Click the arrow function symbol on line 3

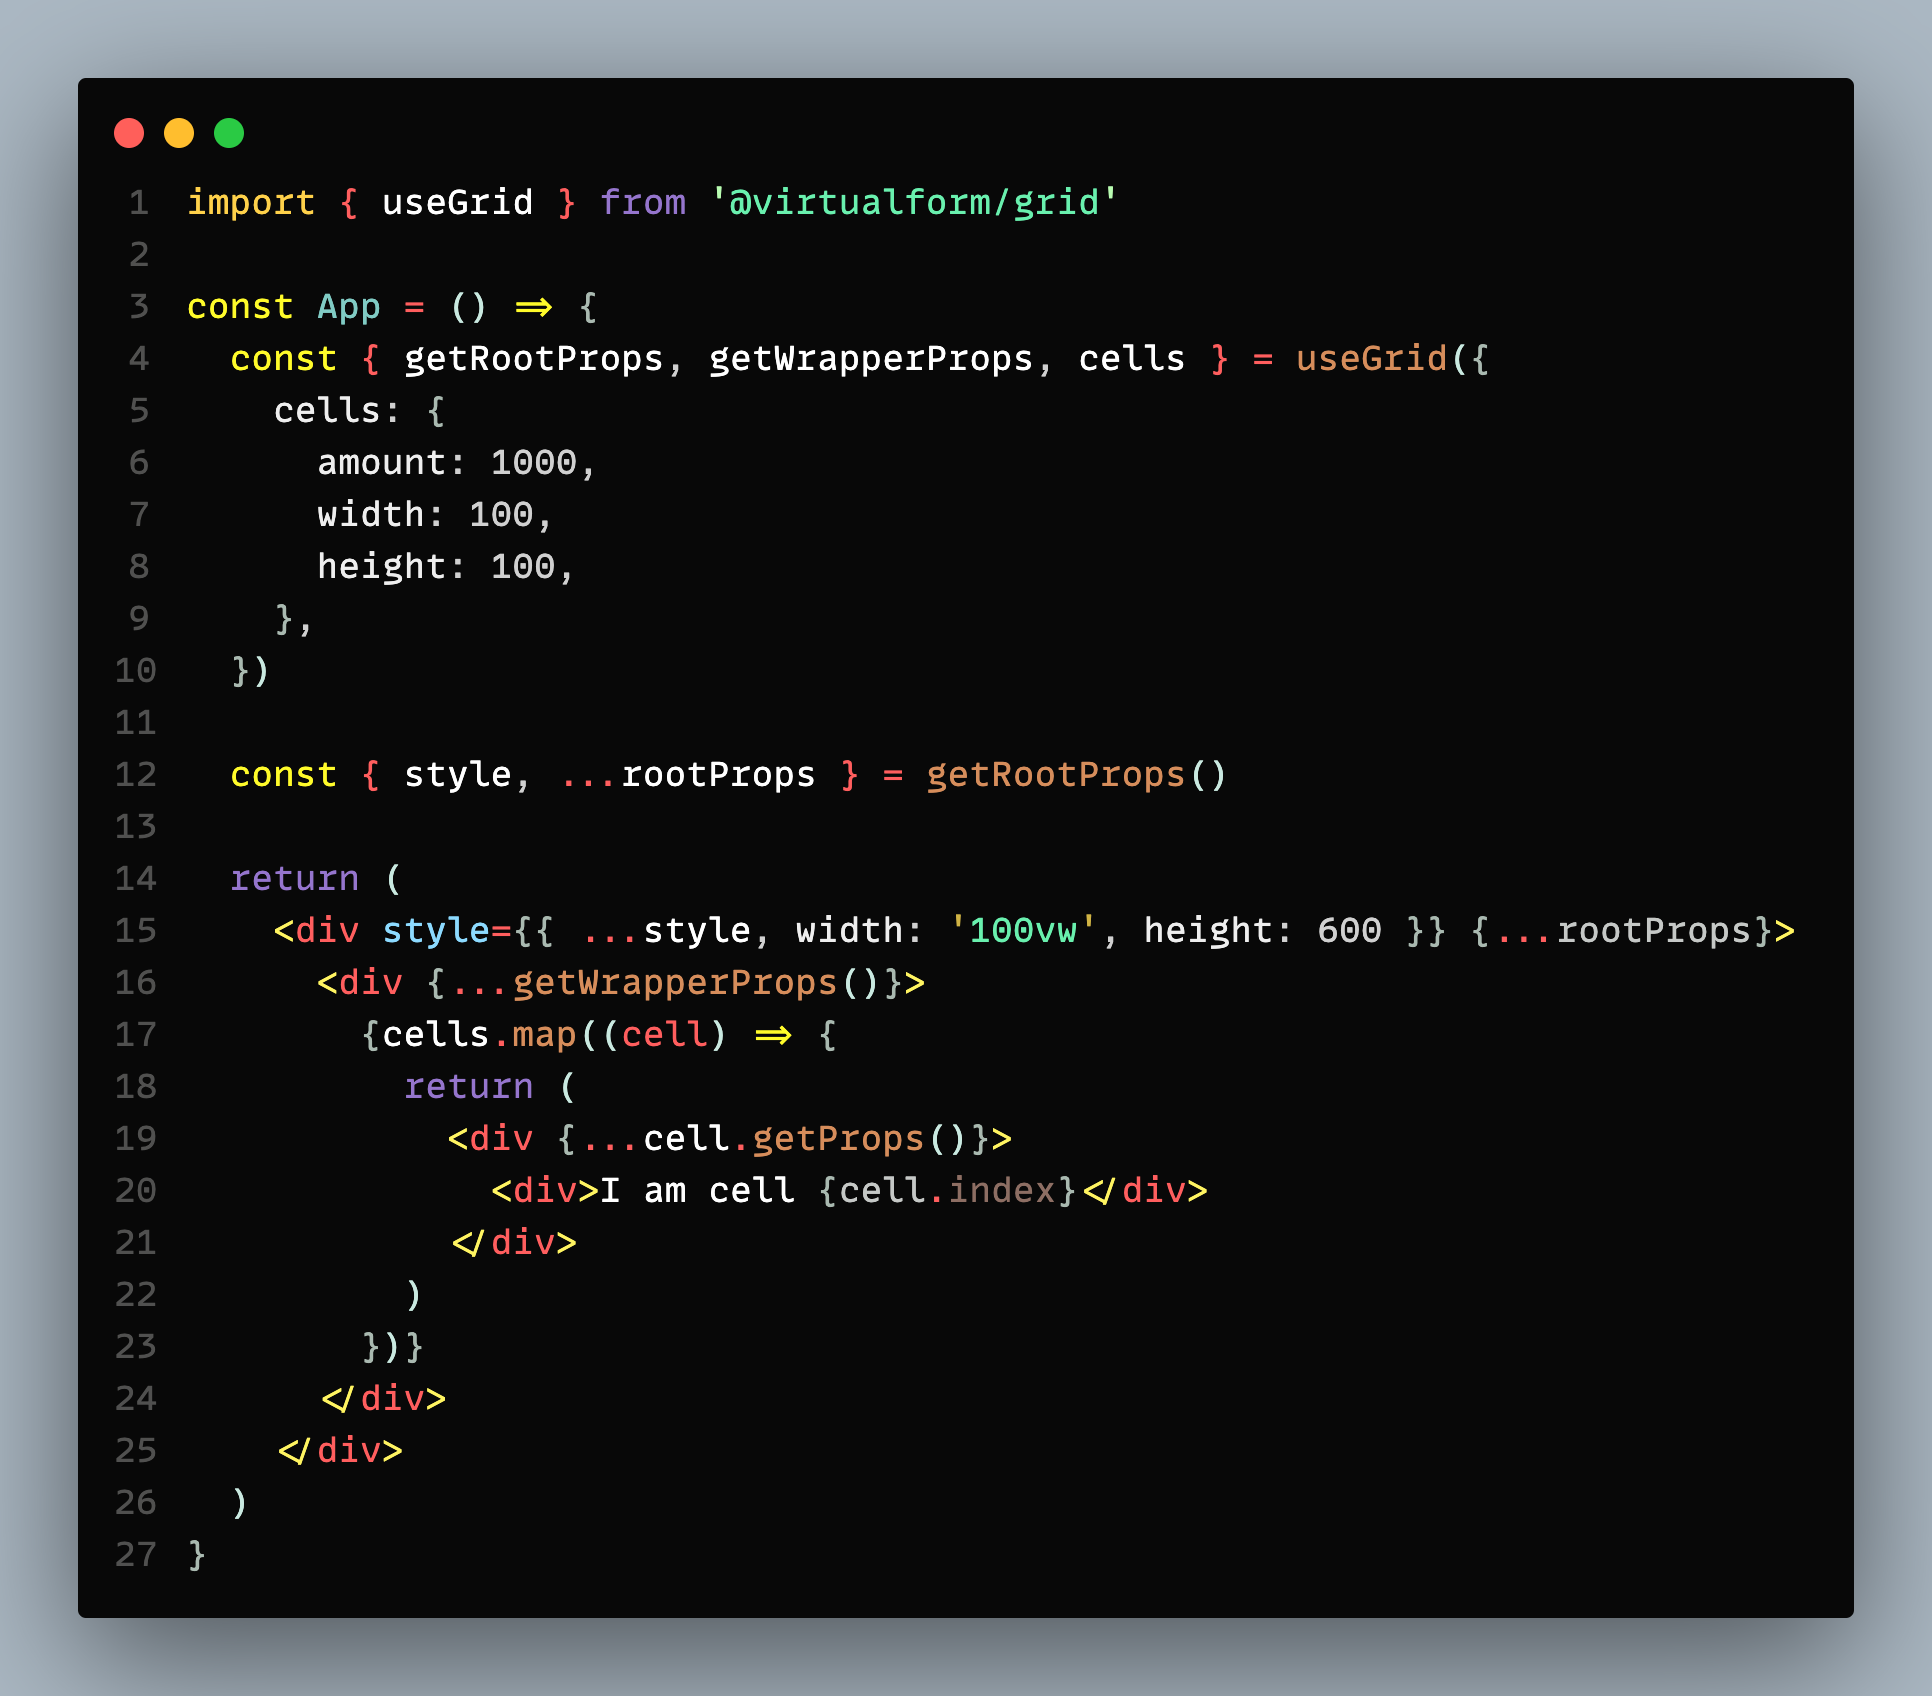[x=533, y=307]
